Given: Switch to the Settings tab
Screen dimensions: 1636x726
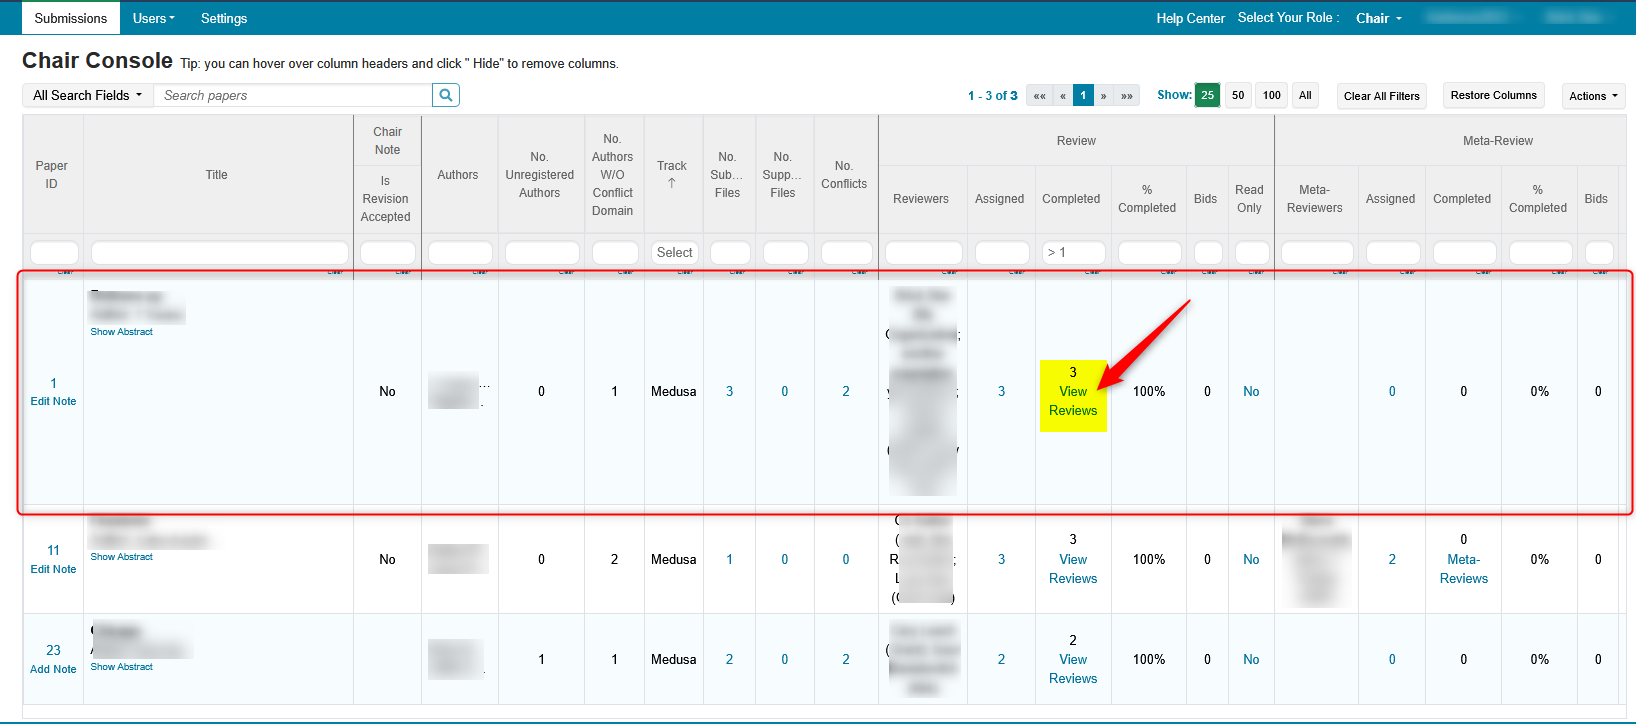Looking at the screenshot, I should coord(224,18).
